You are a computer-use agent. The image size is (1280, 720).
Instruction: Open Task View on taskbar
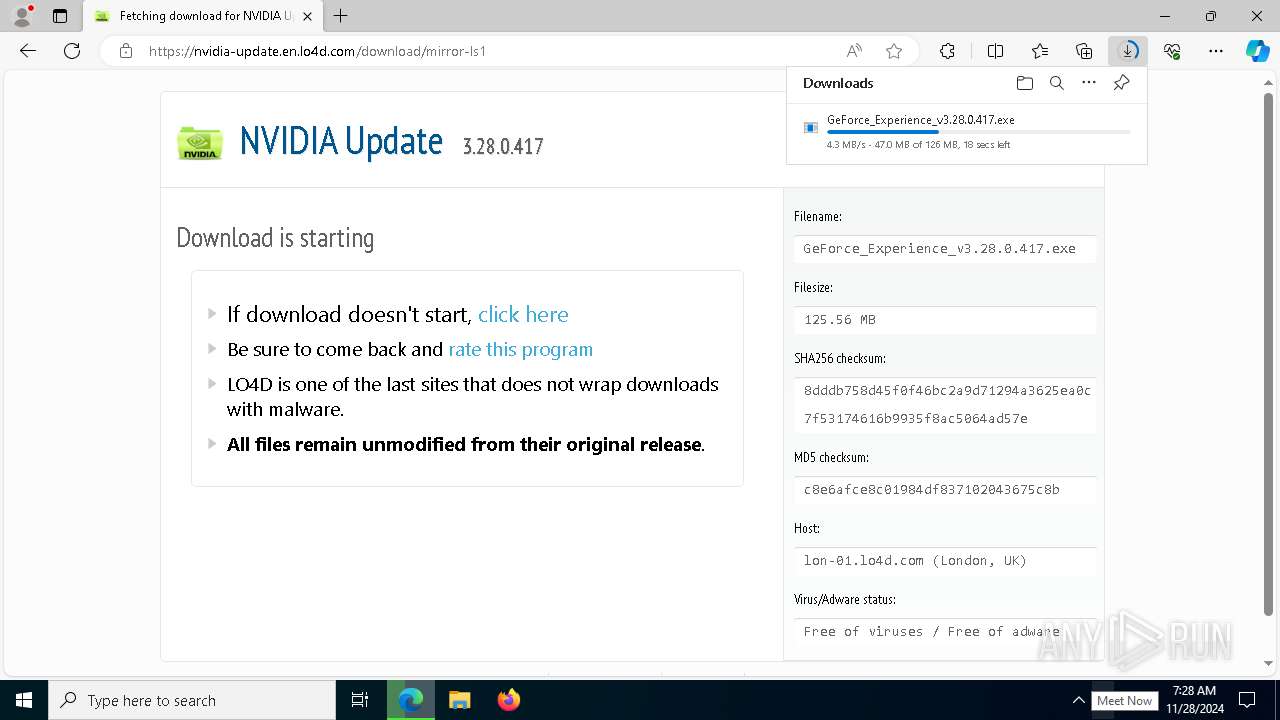click(360, 700)
